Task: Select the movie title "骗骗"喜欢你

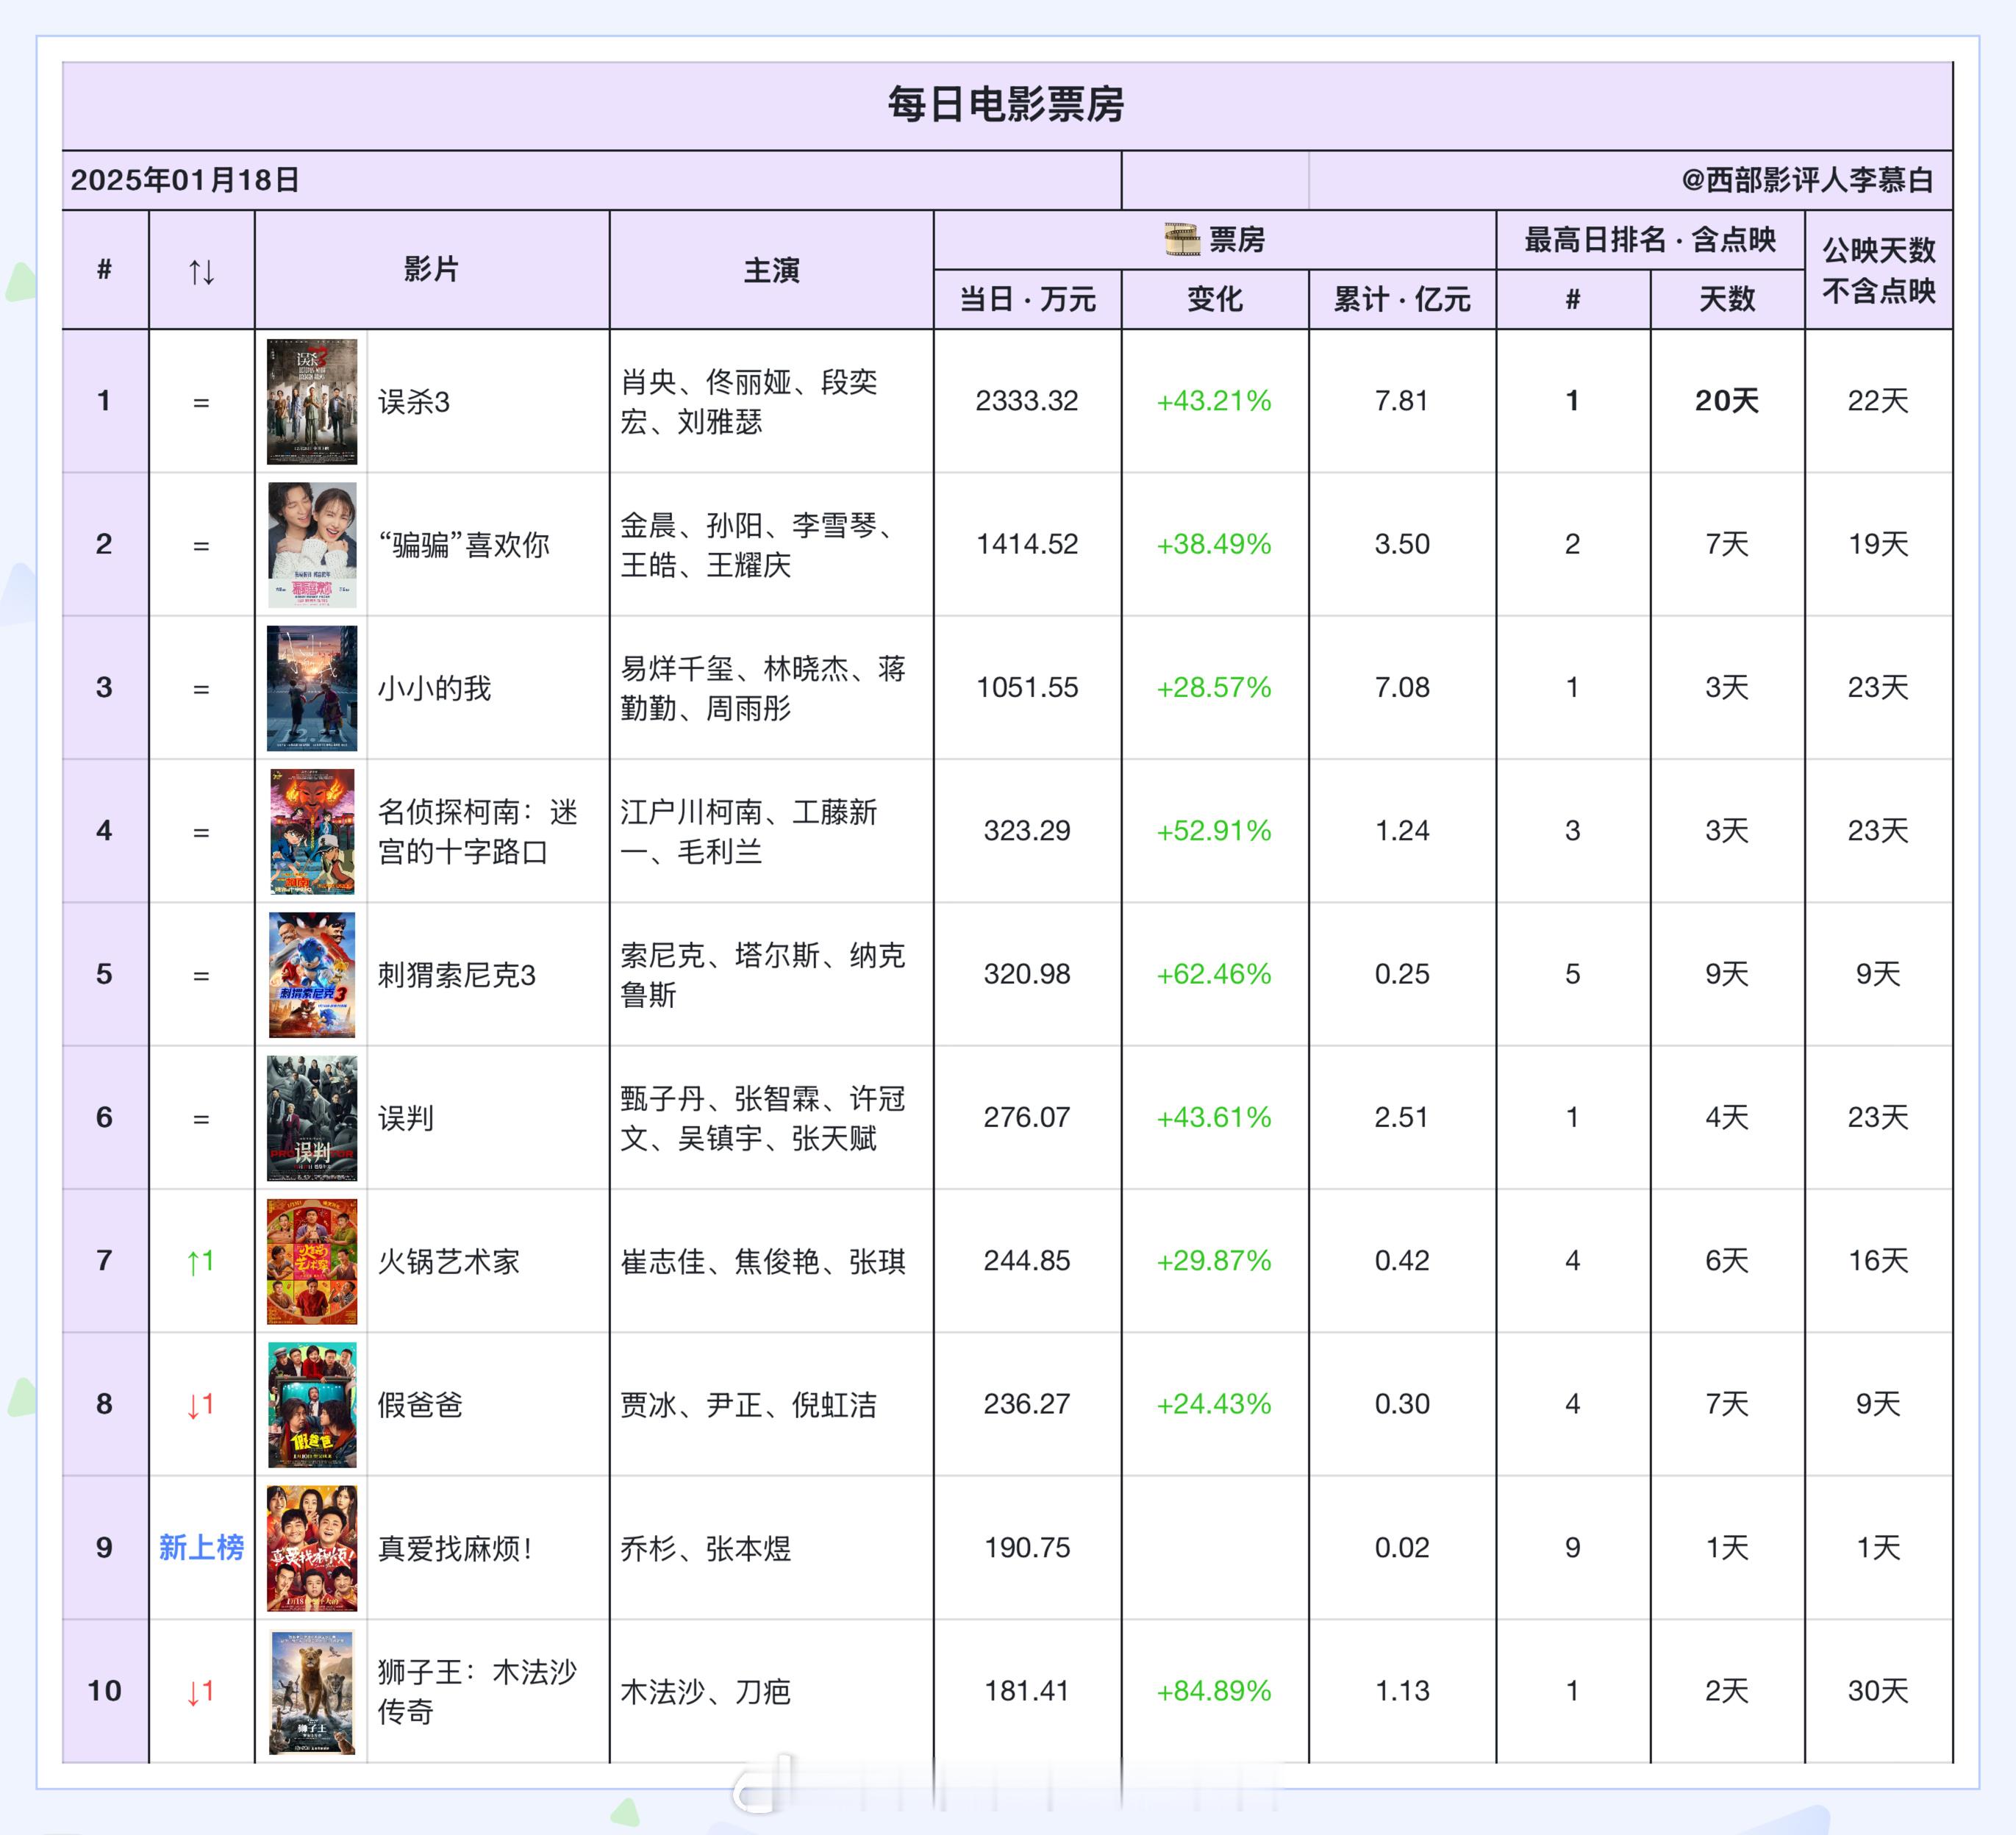Action: [x=464, y=545]
